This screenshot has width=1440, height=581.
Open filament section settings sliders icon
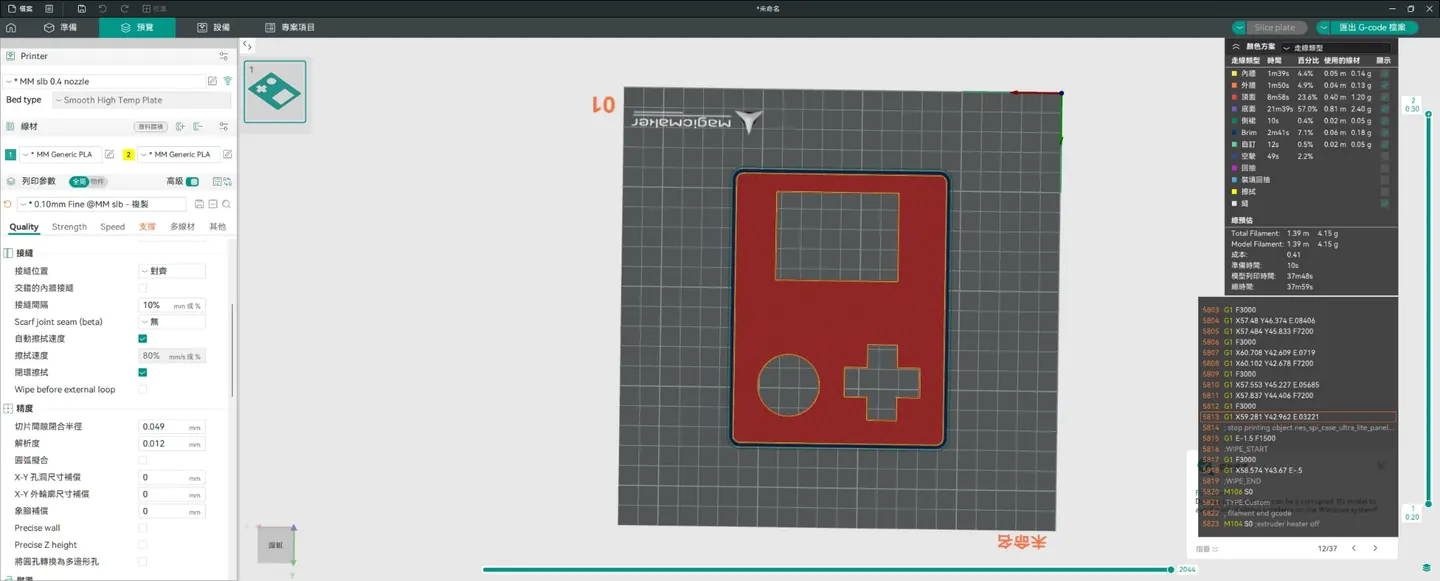(x=224, y=127)
